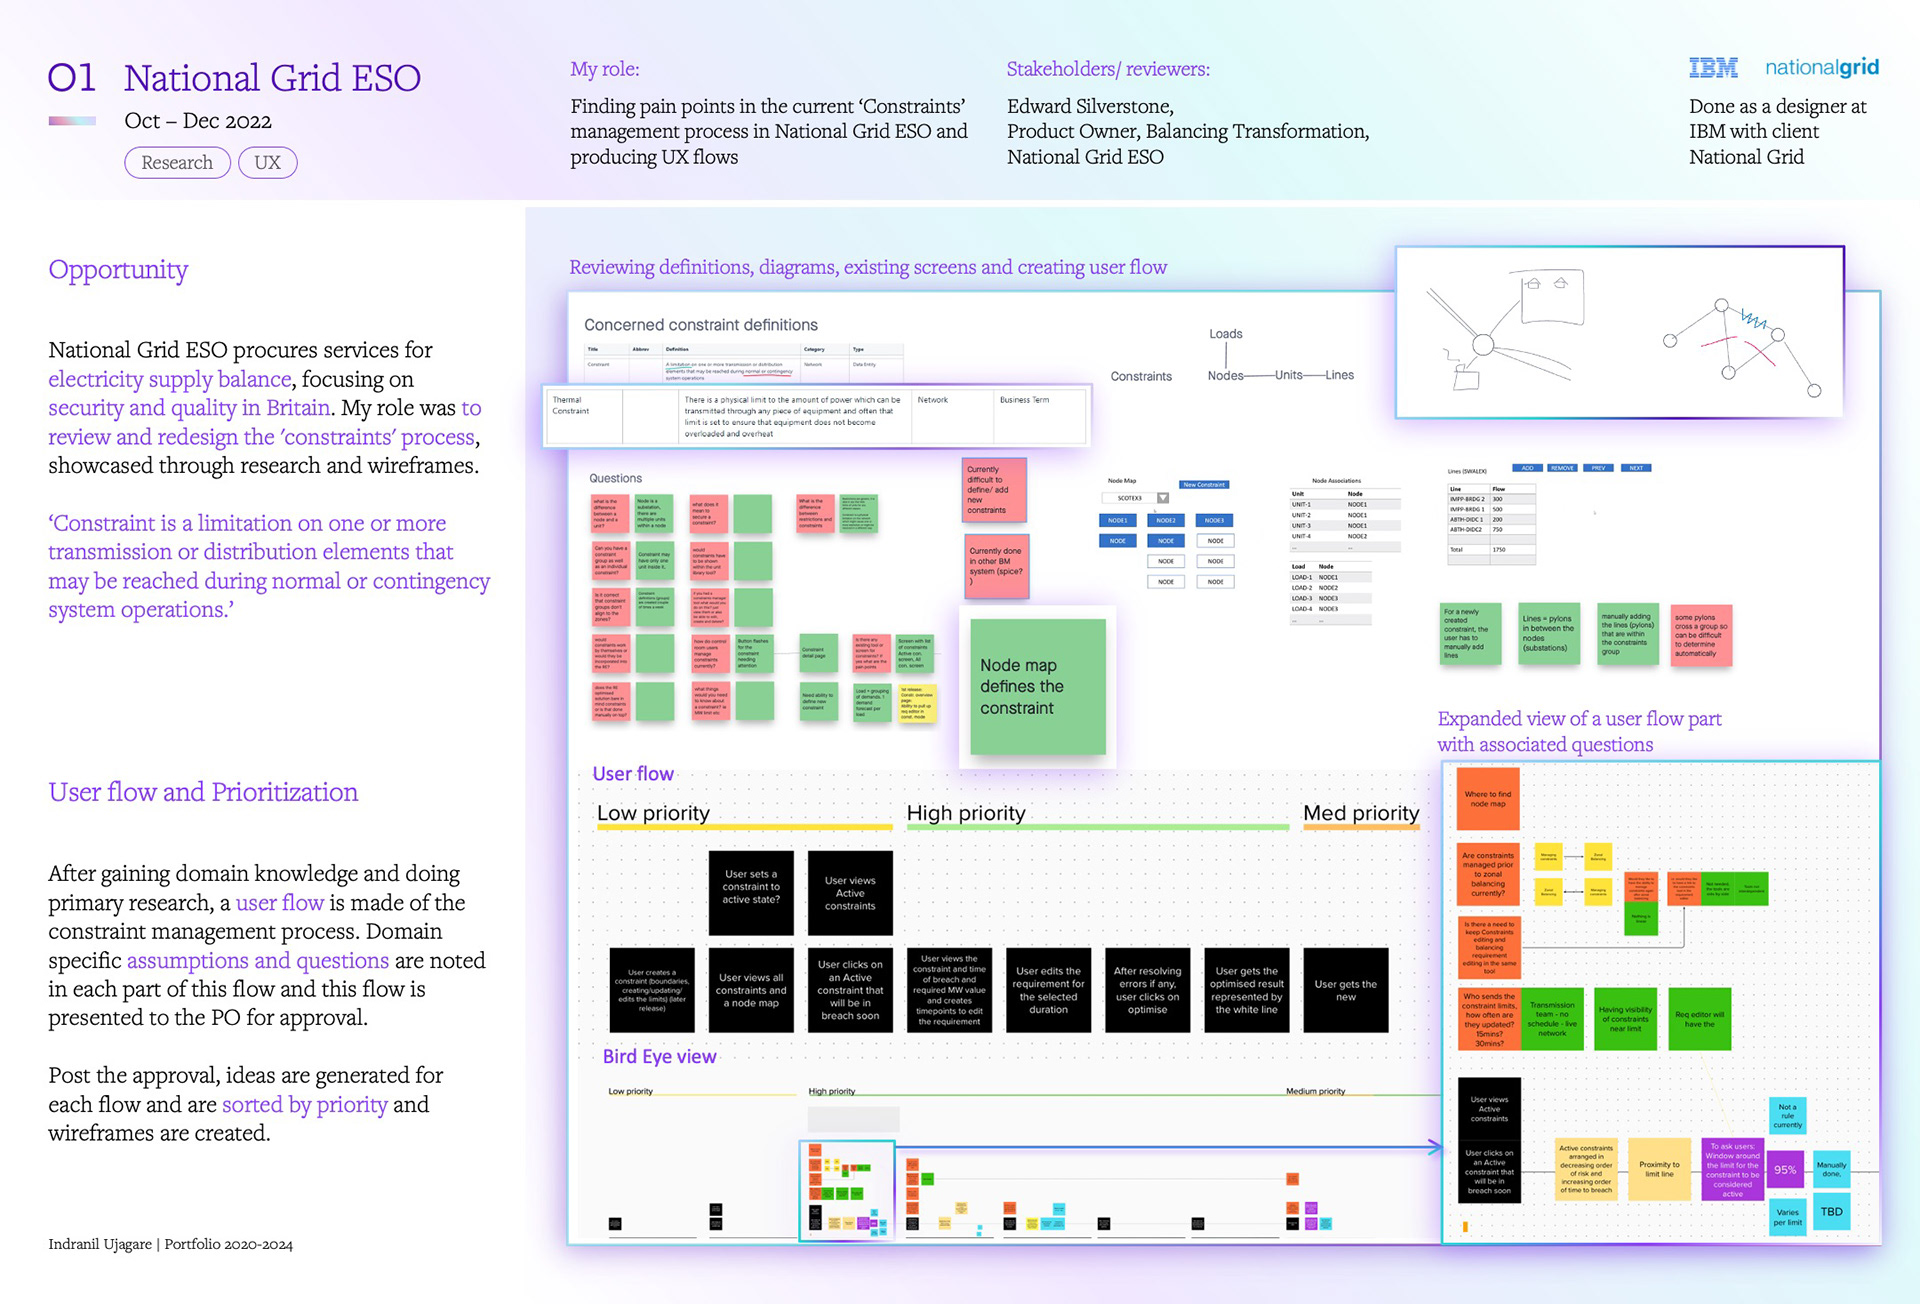
Task: Click the 'Med priority' heading in User flow
Action: pos(1361,813)
